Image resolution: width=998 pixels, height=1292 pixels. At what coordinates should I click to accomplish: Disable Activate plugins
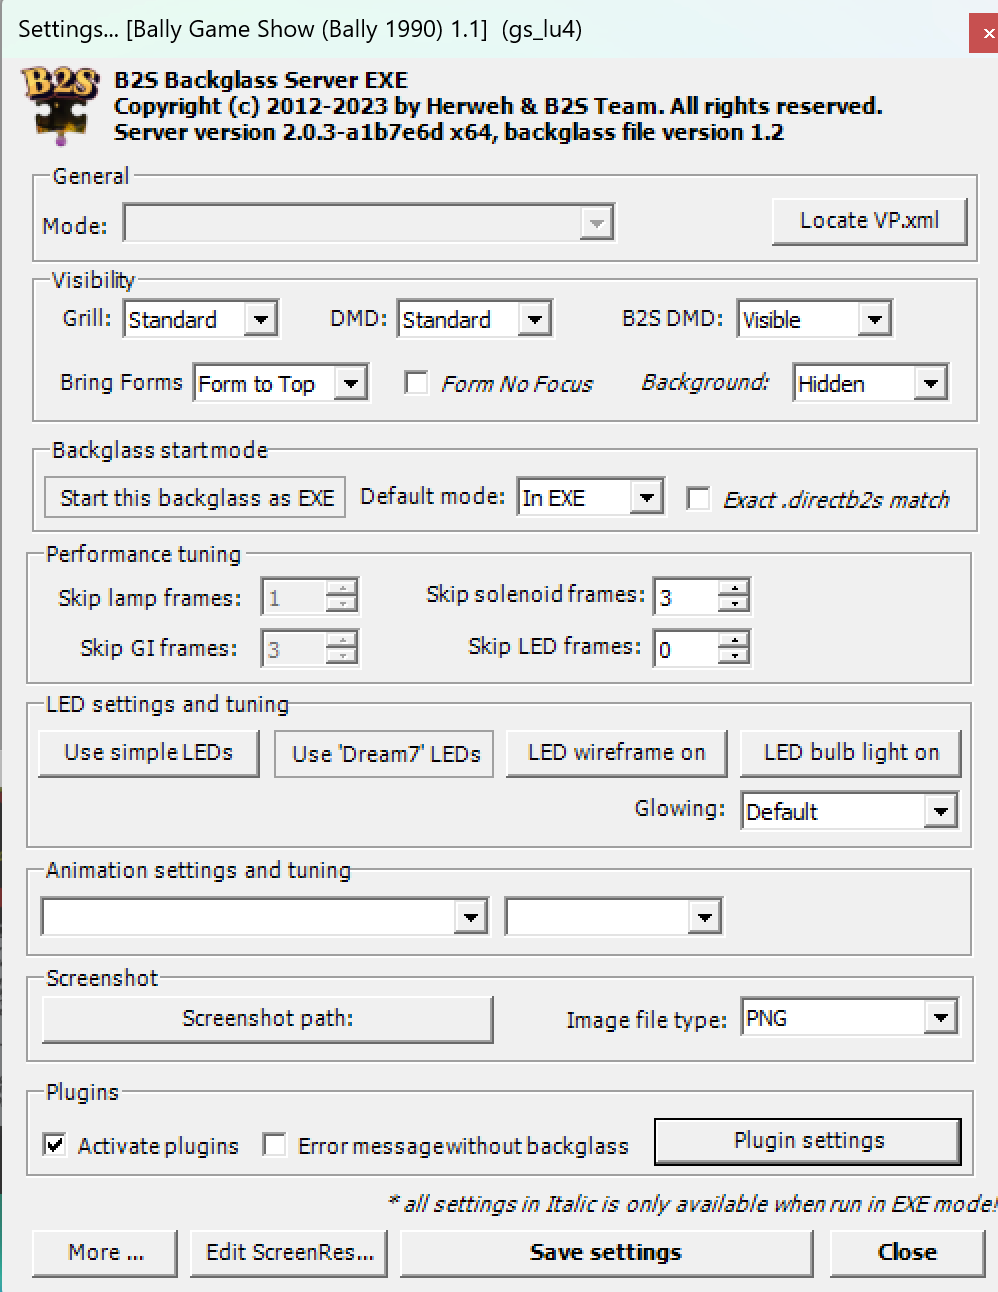(55, 1144)
